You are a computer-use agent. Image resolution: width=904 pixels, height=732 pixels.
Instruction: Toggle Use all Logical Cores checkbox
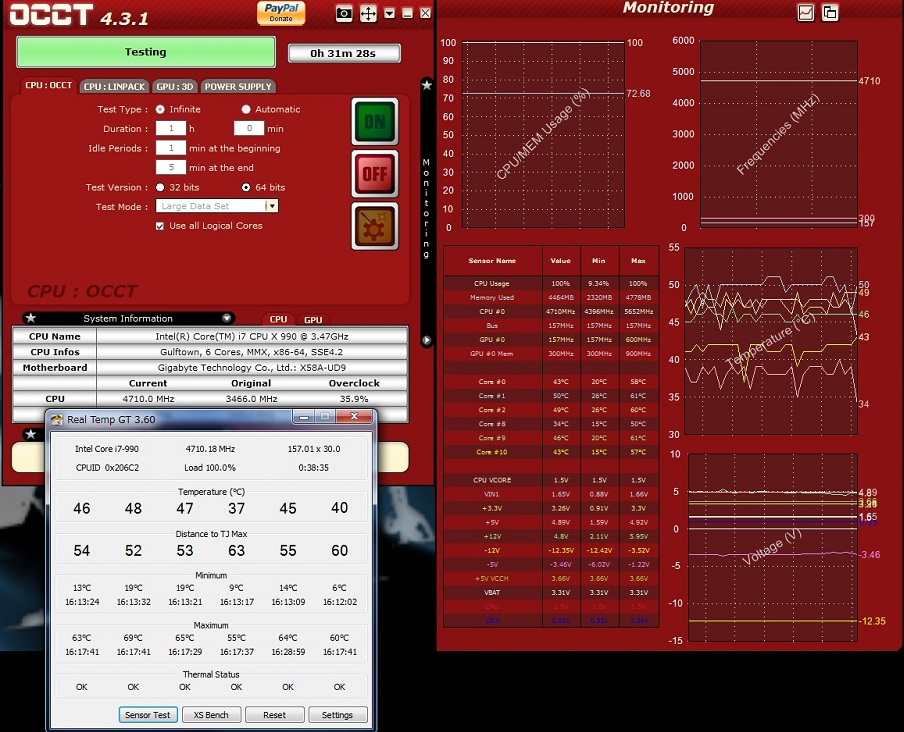160,226
